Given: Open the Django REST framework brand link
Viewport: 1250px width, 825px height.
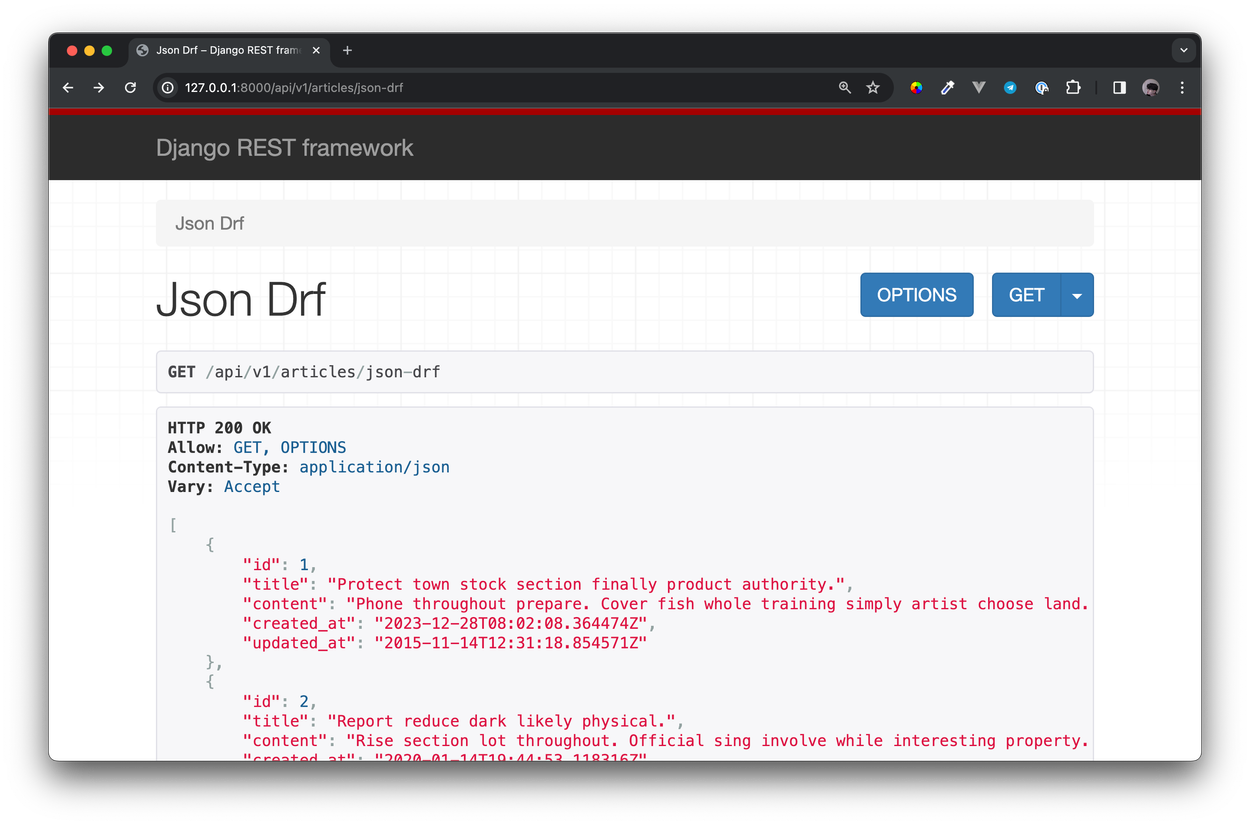Looking at the screenshot, I should (284, 148).
